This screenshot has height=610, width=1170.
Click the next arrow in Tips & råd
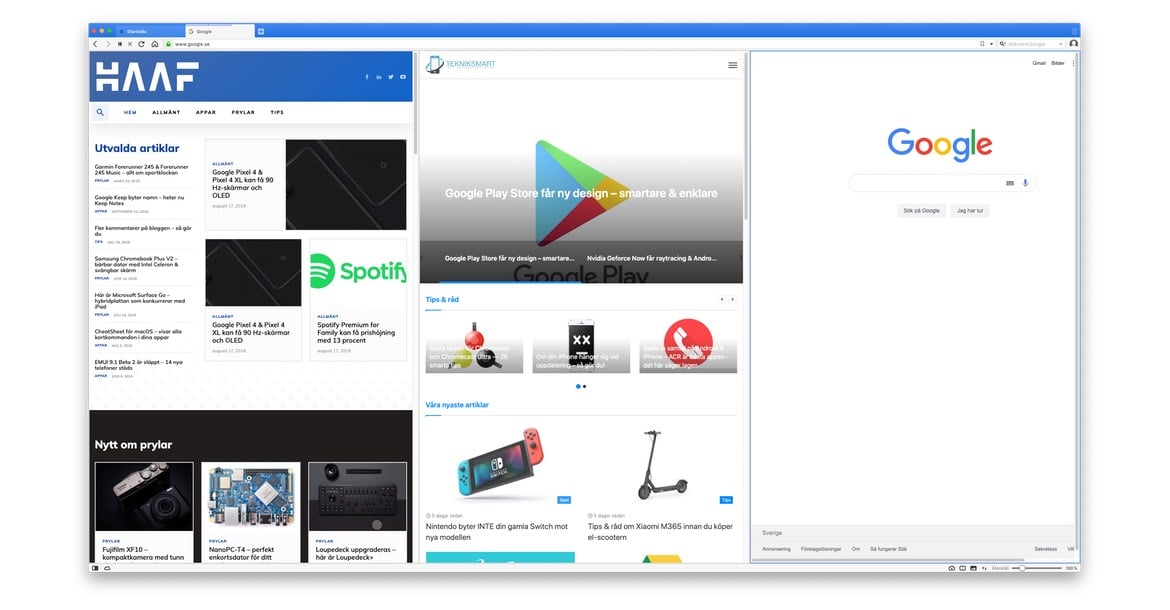(732, 299)
